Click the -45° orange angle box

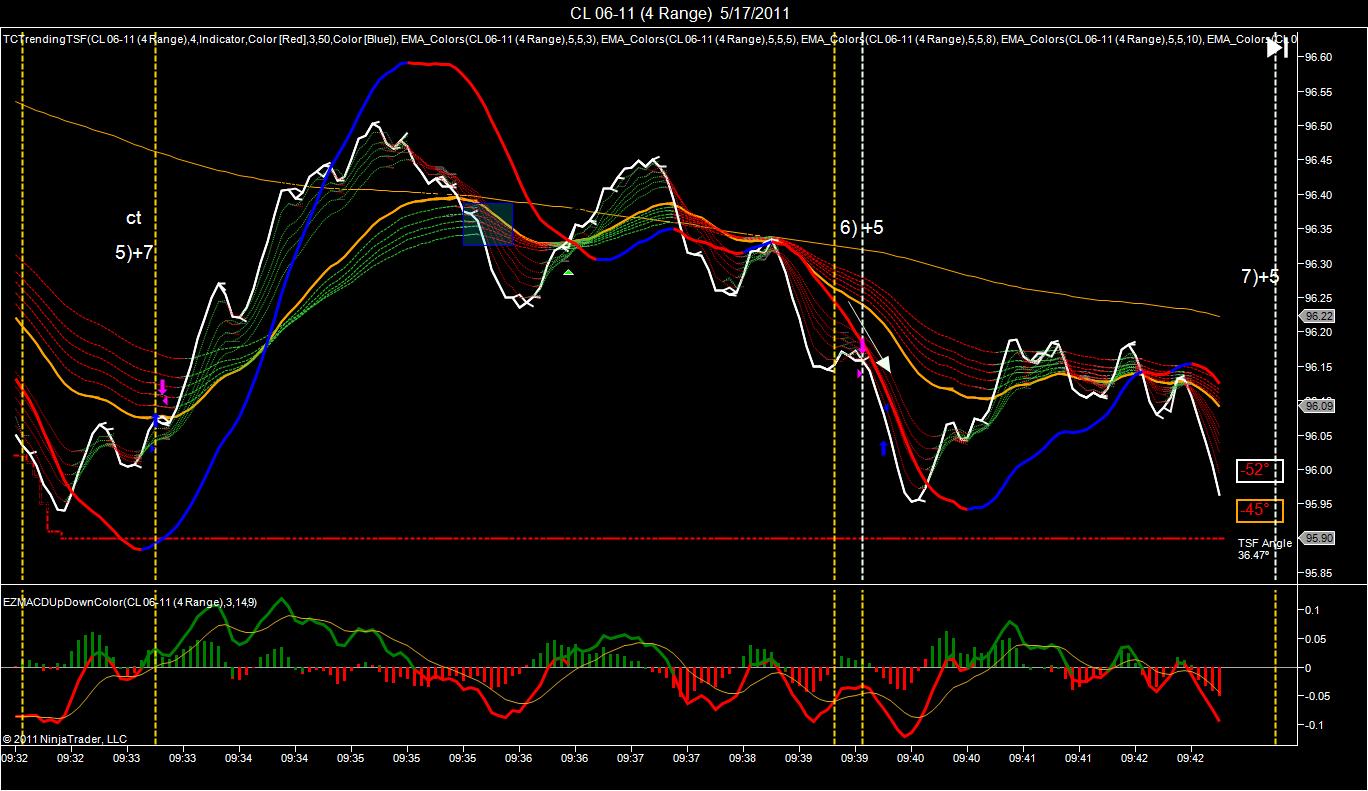point(1259,510)
